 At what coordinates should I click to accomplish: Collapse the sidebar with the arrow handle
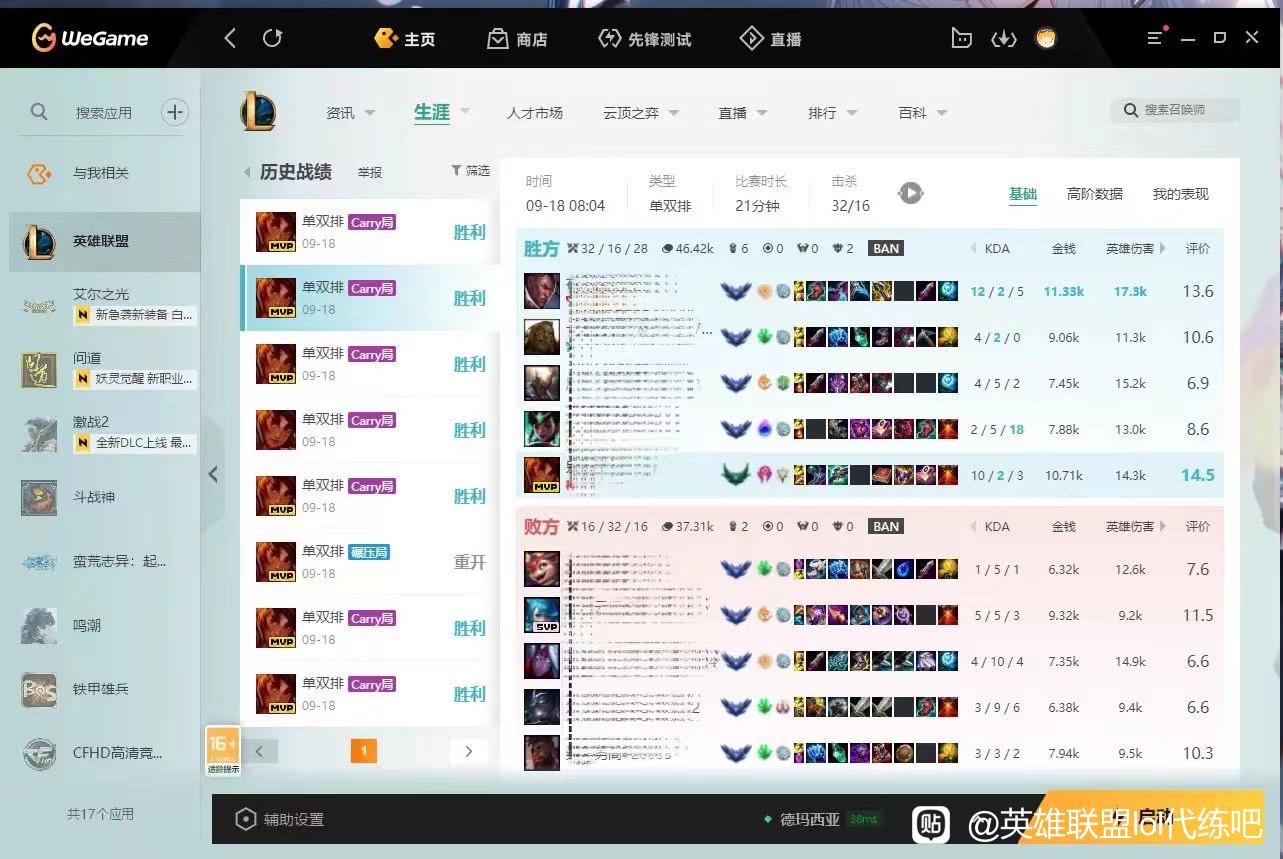[212, 474]
